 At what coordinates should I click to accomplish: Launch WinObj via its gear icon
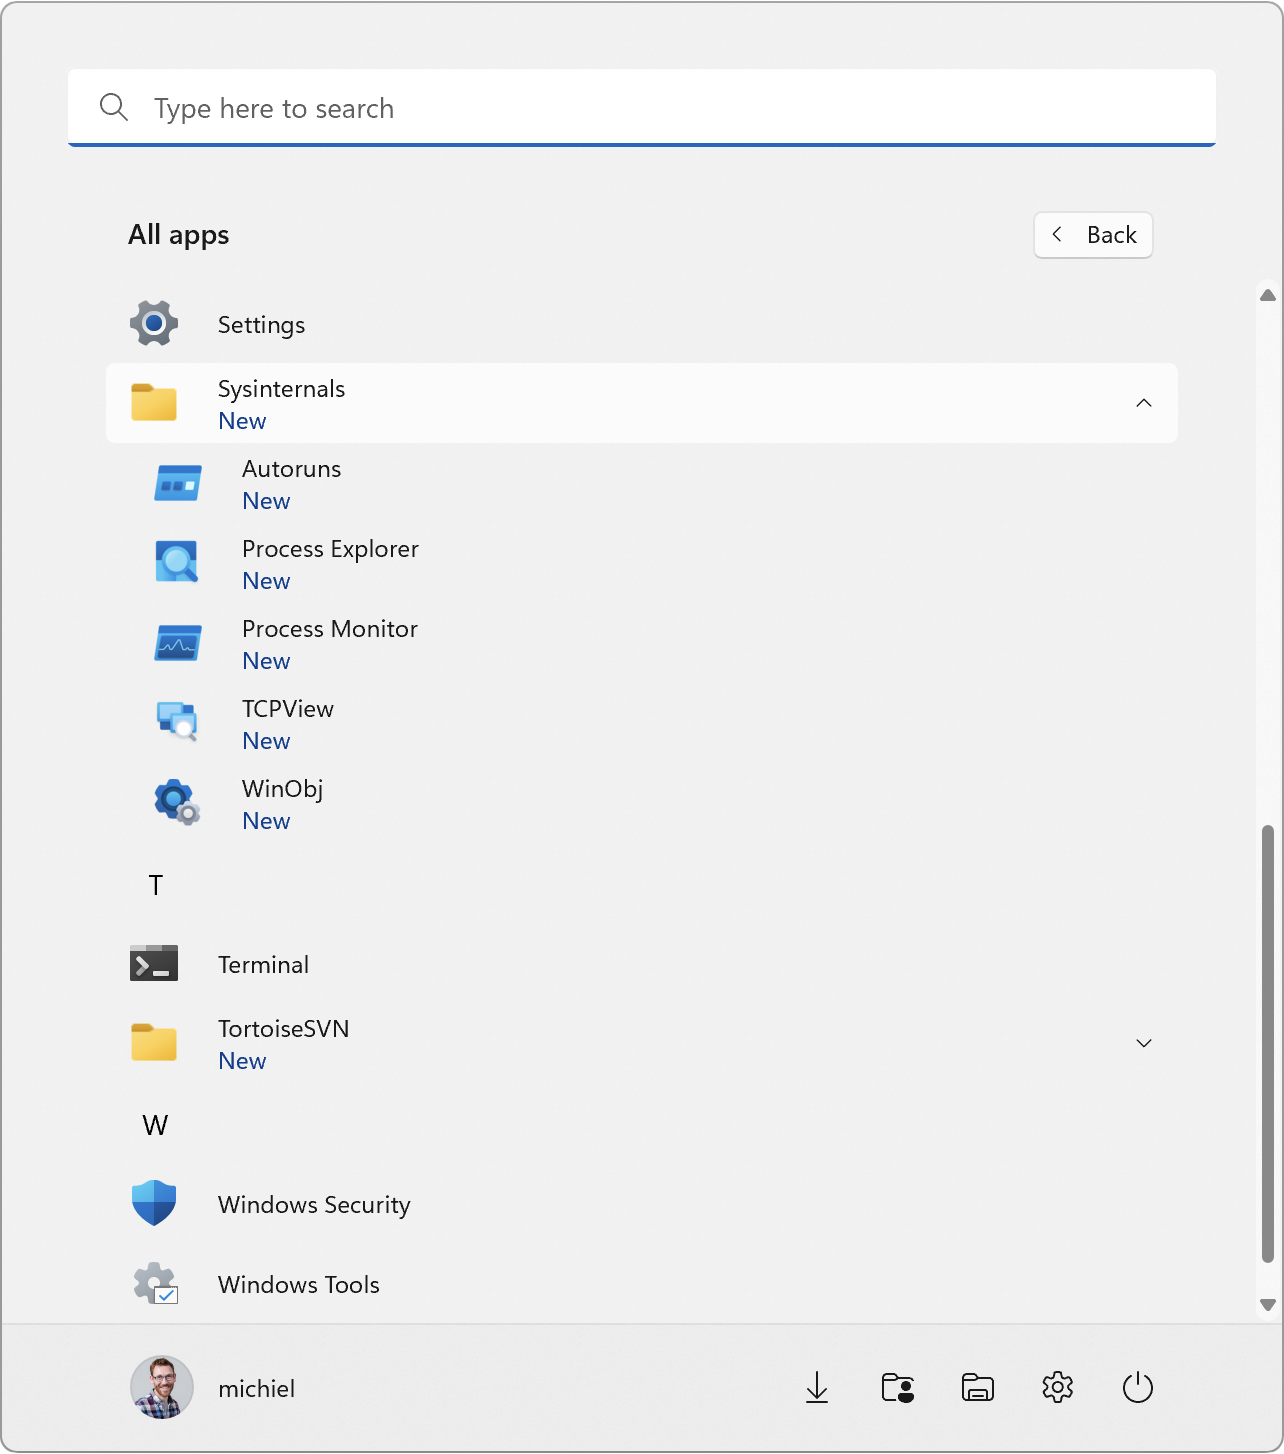click(x=178, y=802)
